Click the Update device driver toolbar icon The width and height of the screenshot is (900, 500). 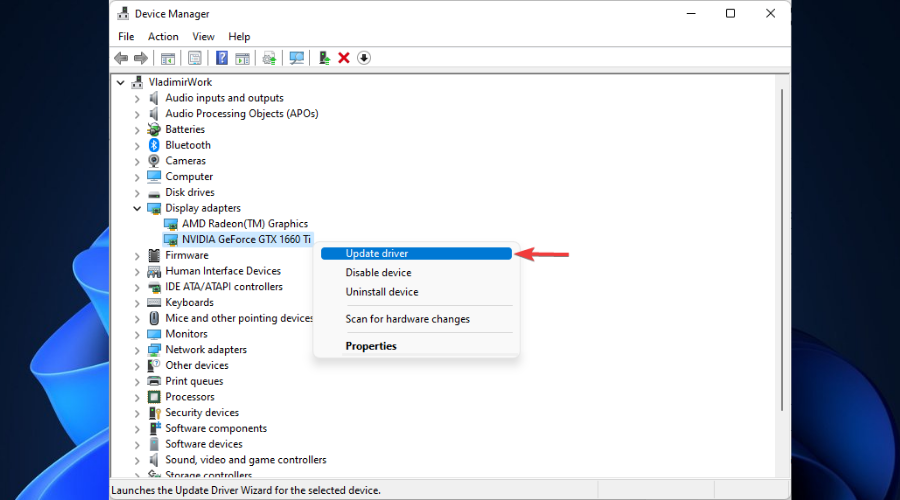(x=324, y=58)
